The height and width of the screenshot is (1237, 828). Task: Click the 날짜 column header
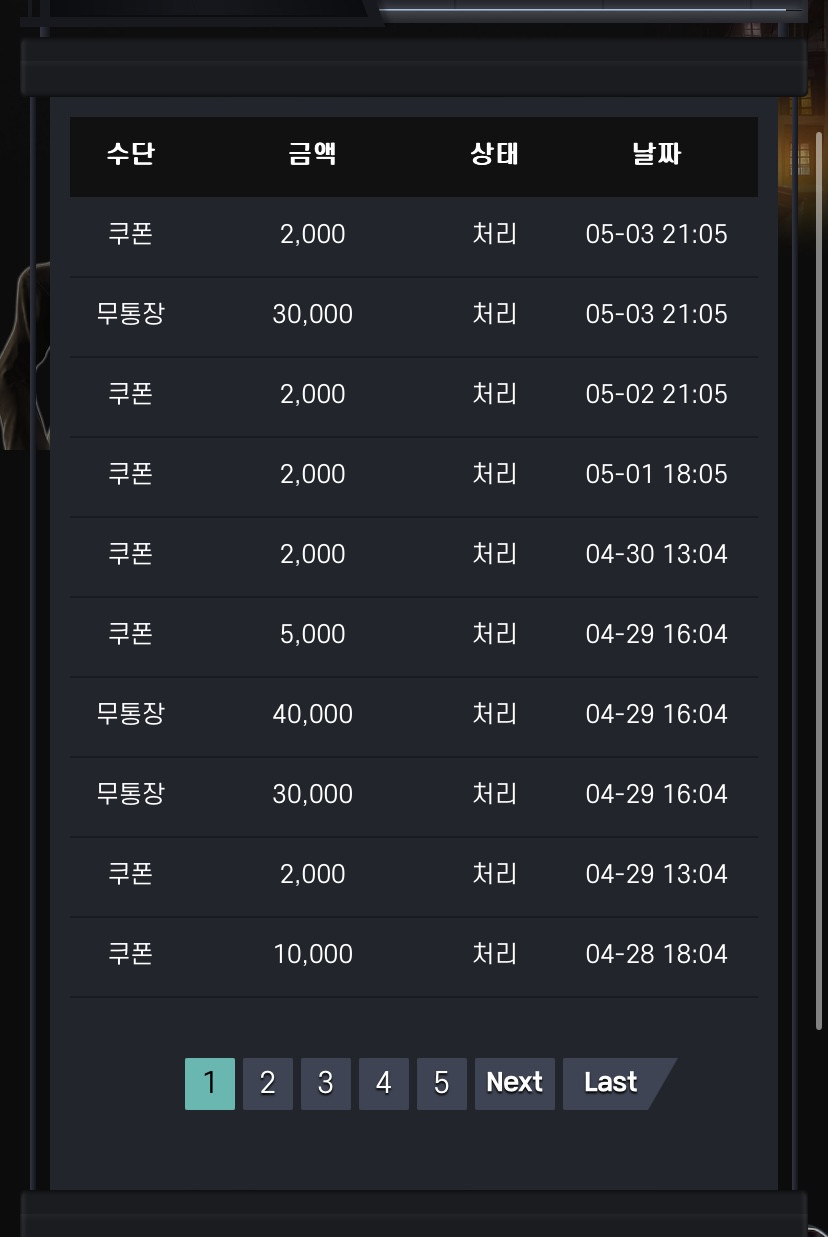pos(657,155)
